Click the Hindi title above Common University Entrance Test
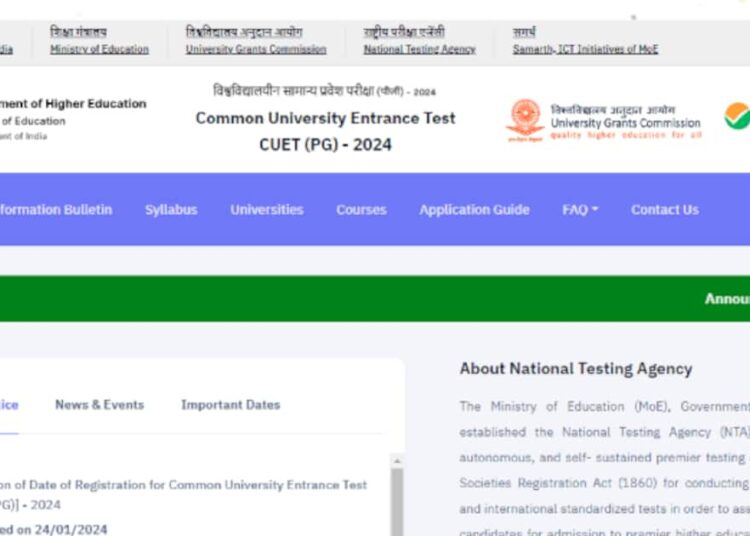Image resolution: width=750 pixels, height=536 pixels. point(324,90)
